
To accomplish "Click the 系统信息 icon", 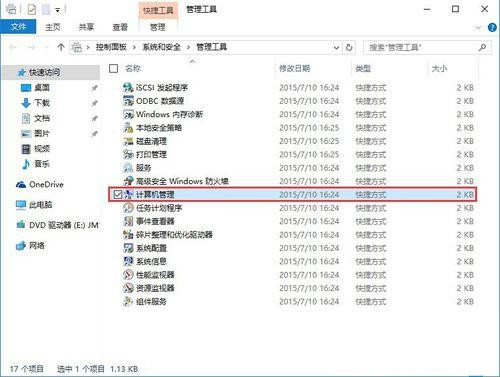I will (128, 261).
